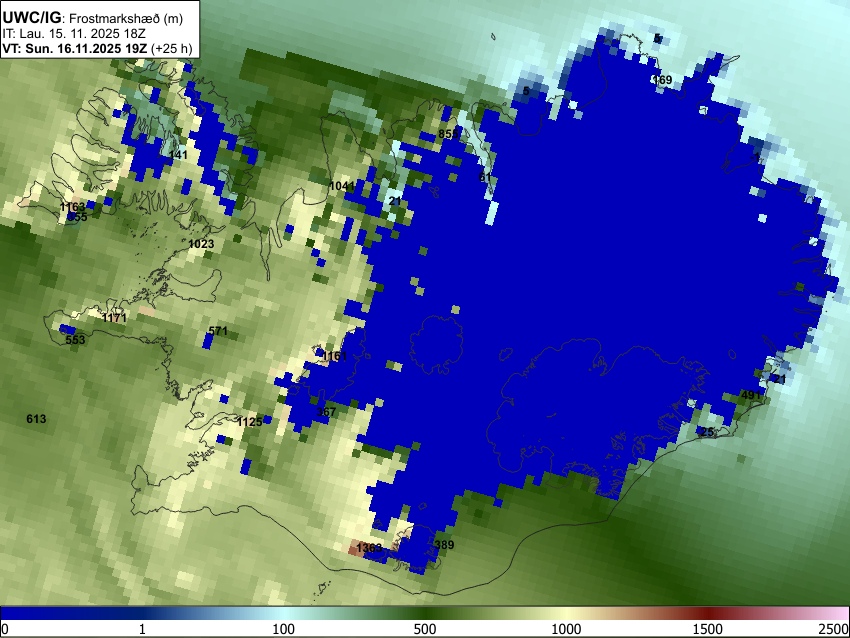This screenshot has height=638, width=850.
Task: Select the map value 367
Action: tap(326, 412)
